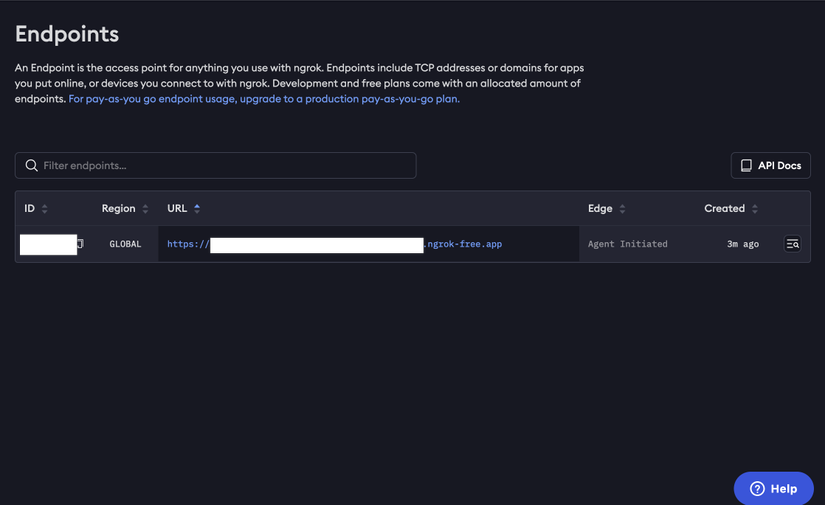Click the Region column sort arrows
Viewport: 825px width, 505px height.
pos(145,209)
